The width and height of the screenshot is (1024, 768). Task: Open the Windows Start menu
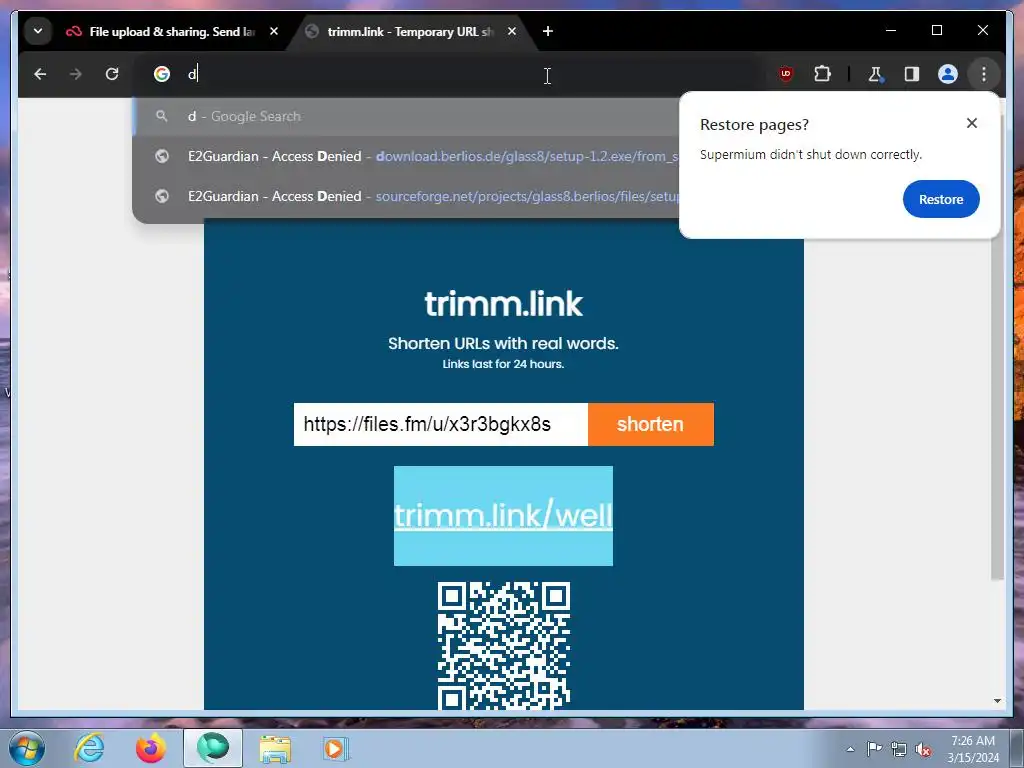click(26, 748)
